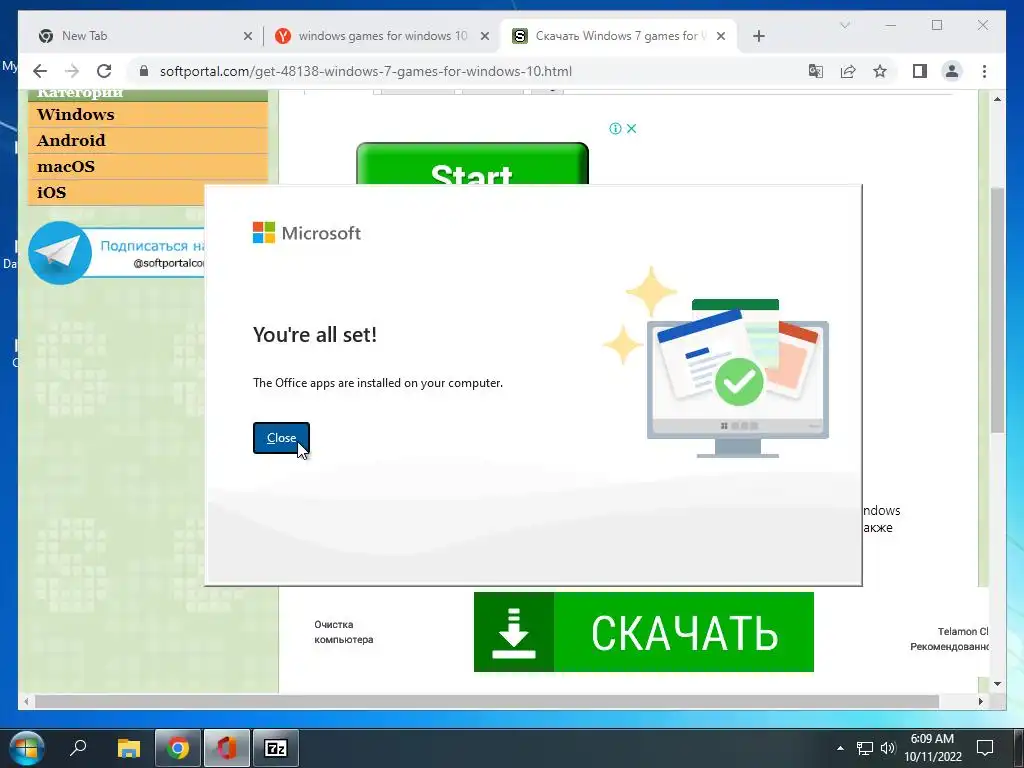Switch to windows games for windows 10 tab
The width and height of the screenshot is (1024, 768).
point(383,36)
